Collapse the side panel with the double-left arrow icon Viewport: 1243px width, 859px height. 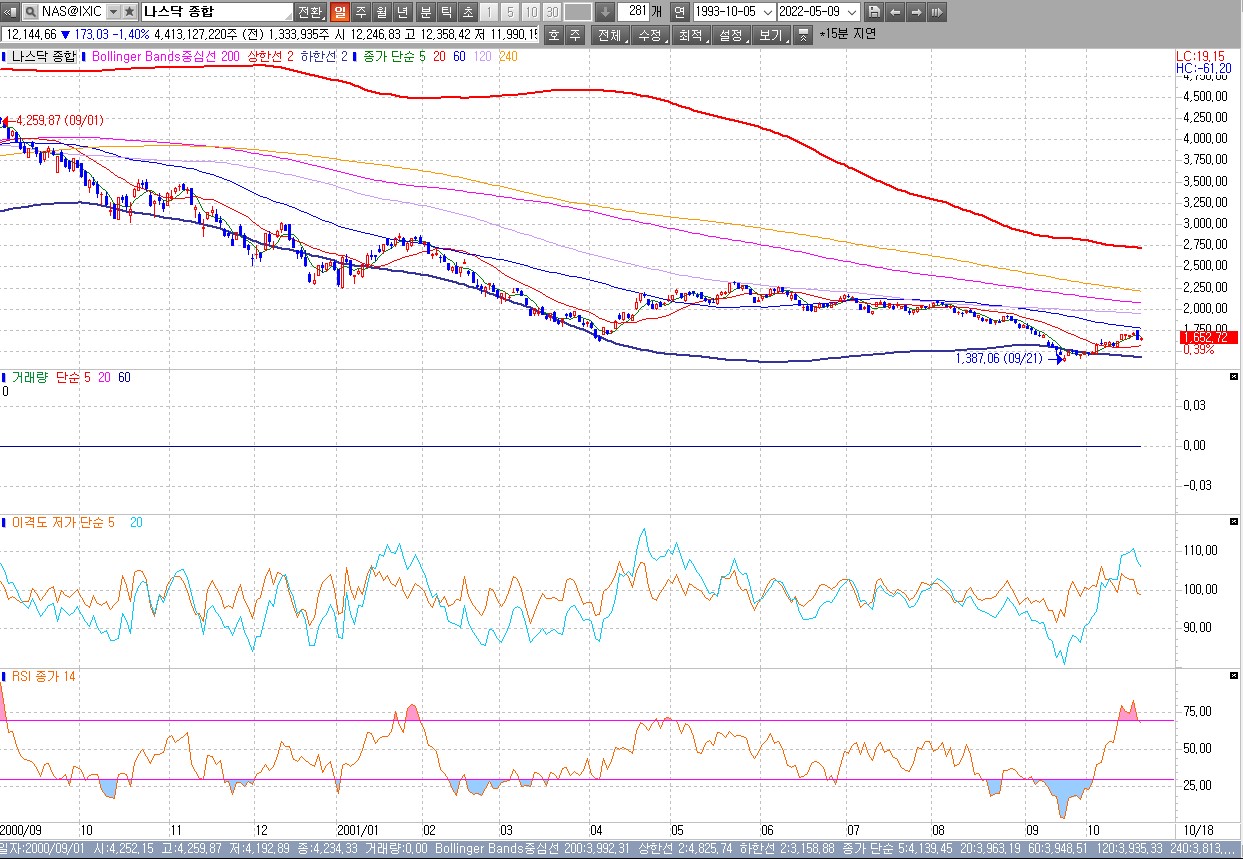click(11, 12)
